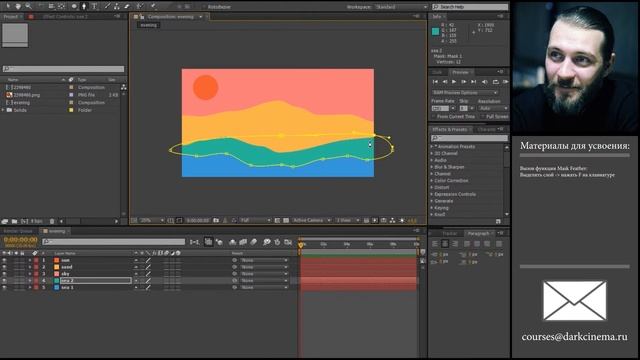Image resolution: width=640 pixels, height=360 pixels.
Task: Select the Hand tool
Action: point(18,6)
